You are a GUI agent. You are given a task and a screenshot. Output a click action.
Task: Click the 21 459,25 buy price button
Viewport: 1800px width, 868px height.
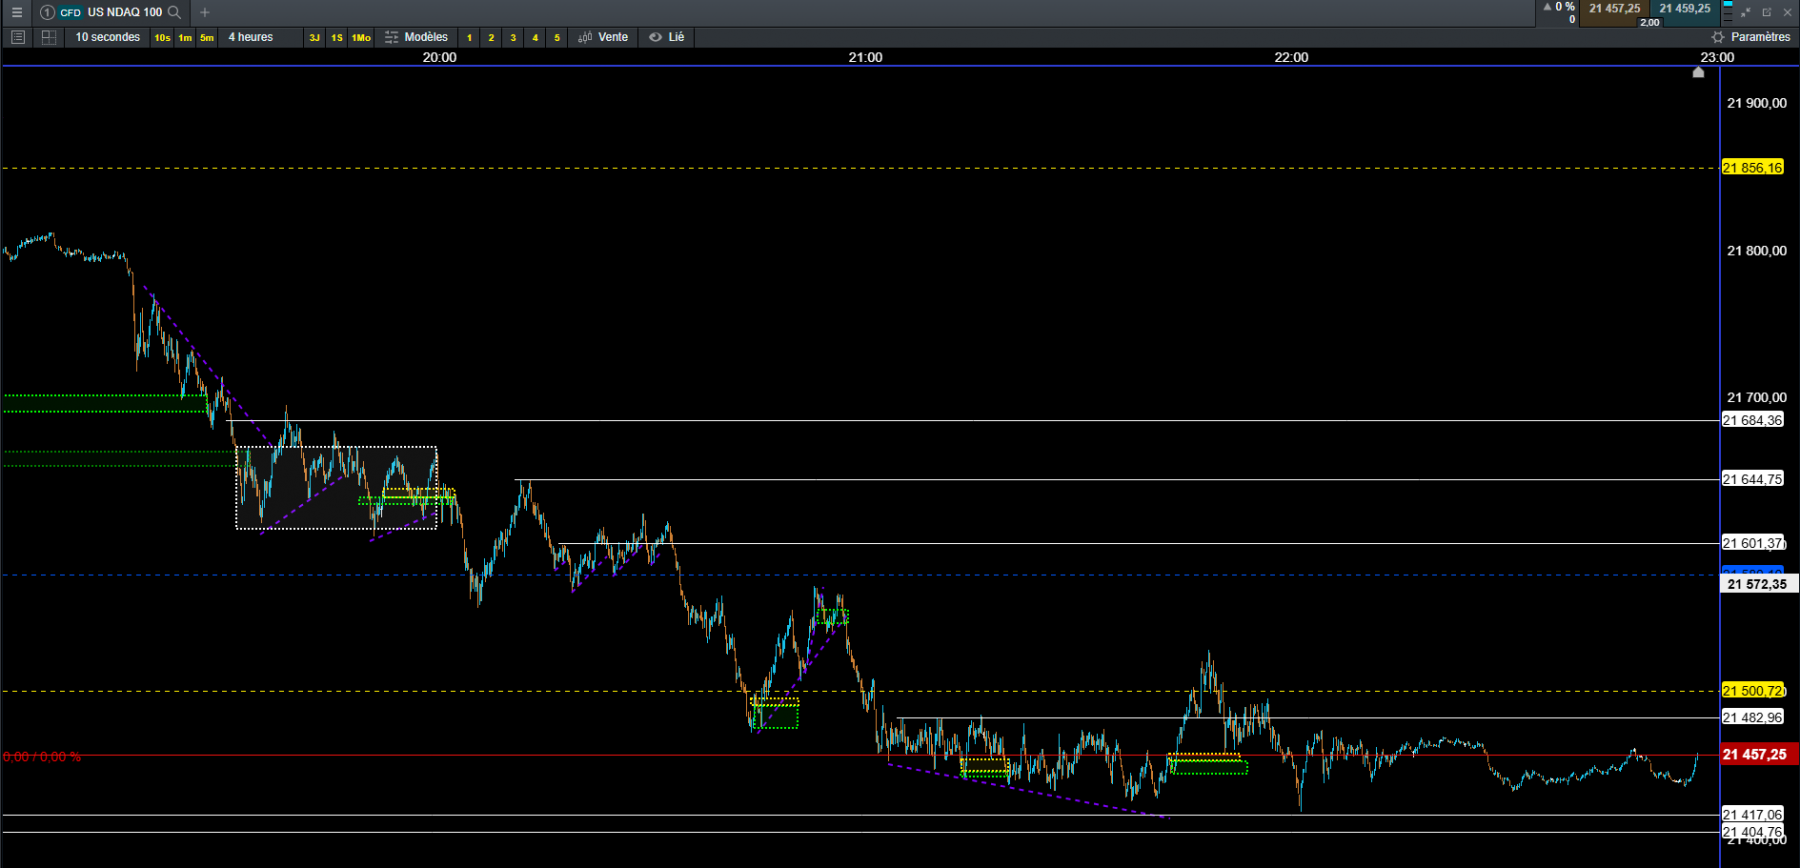[1685, 9]
